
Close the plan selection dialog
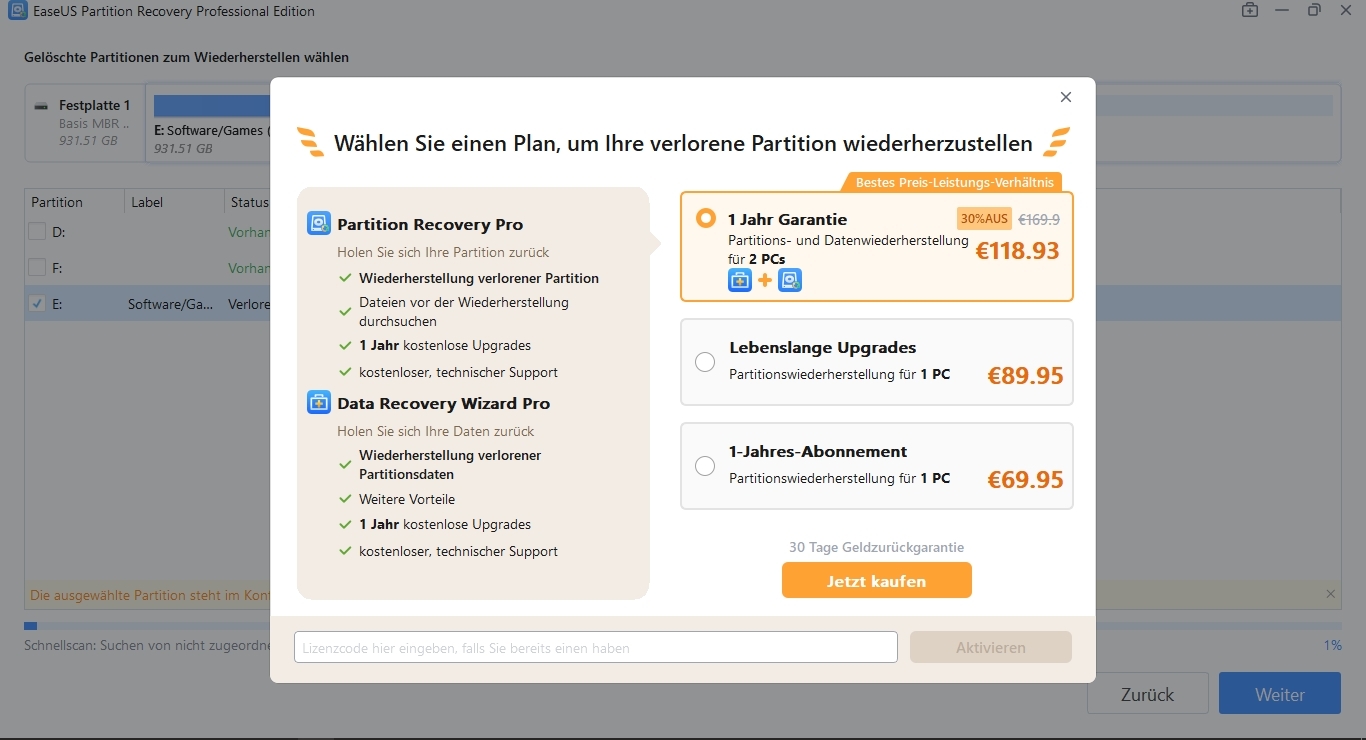click(1066, 97)
